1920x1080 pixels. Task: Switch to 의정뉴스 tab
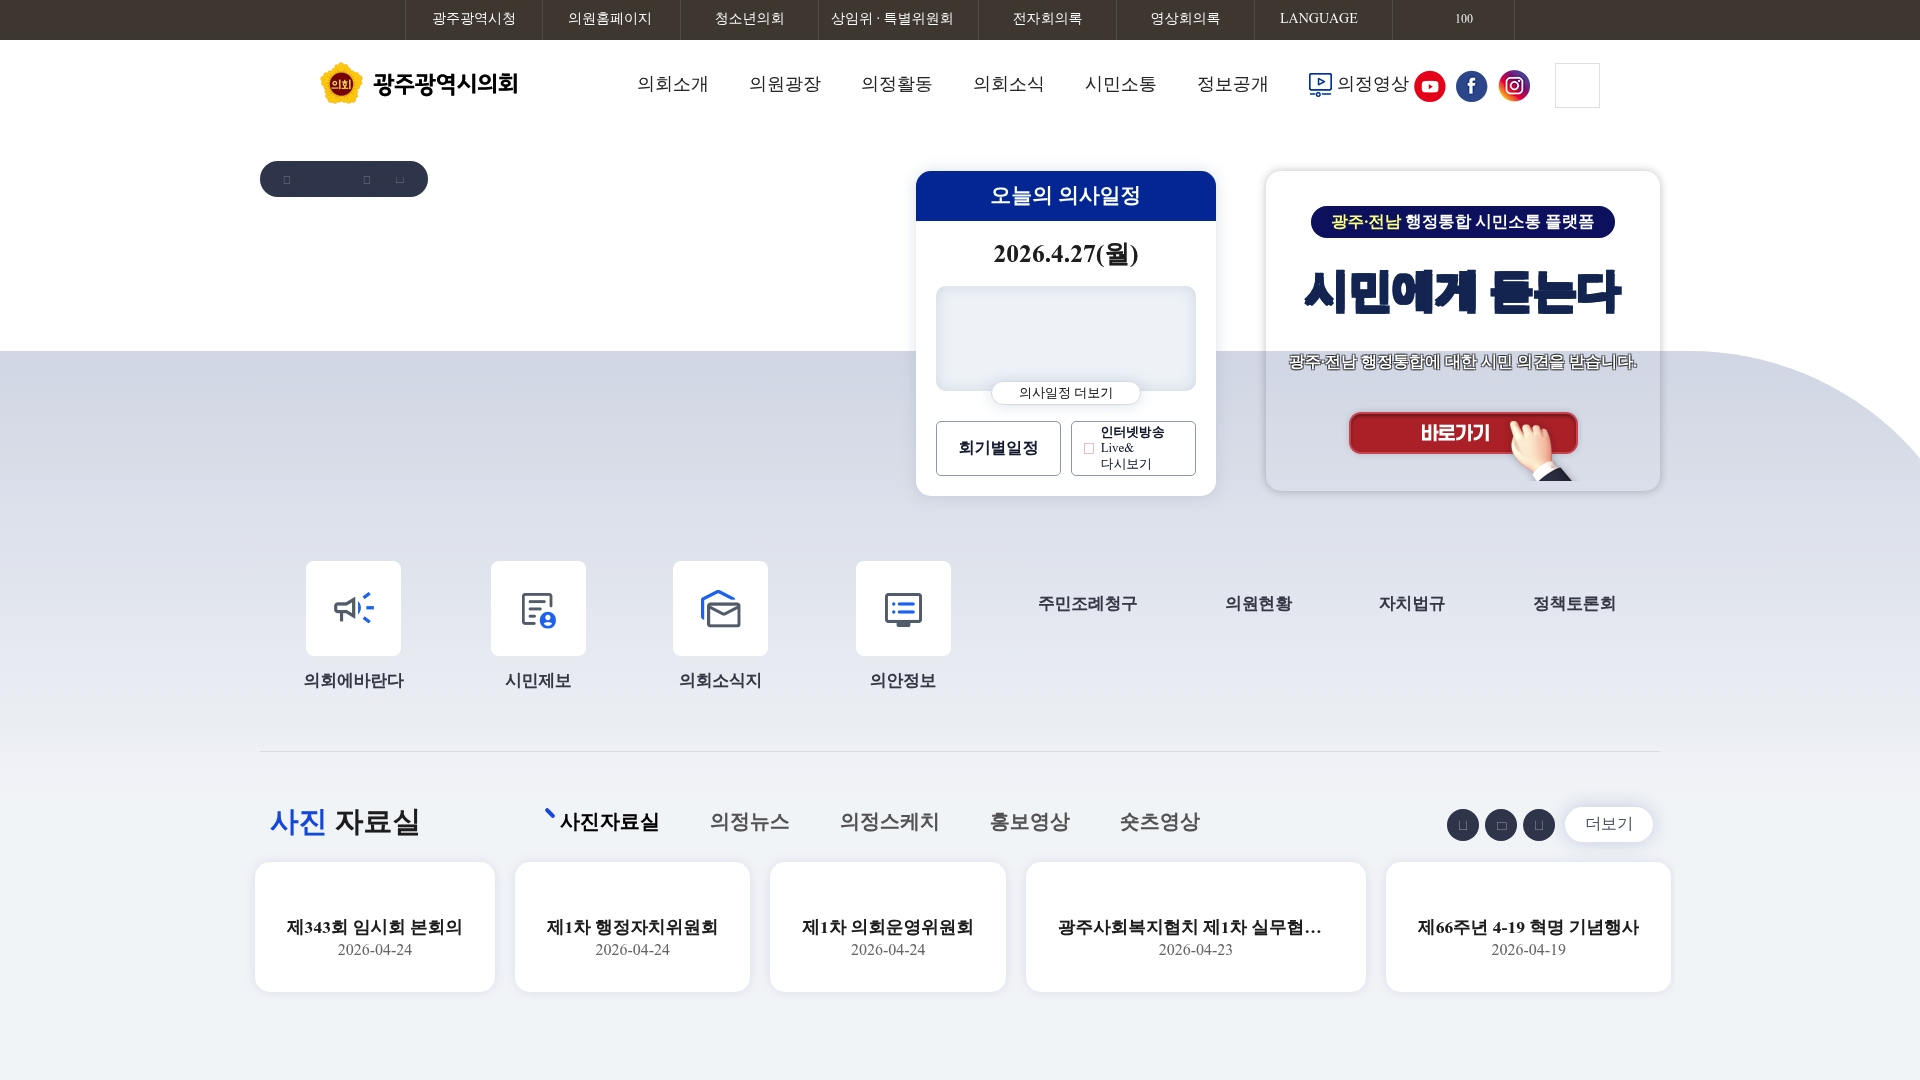point(750,822)
